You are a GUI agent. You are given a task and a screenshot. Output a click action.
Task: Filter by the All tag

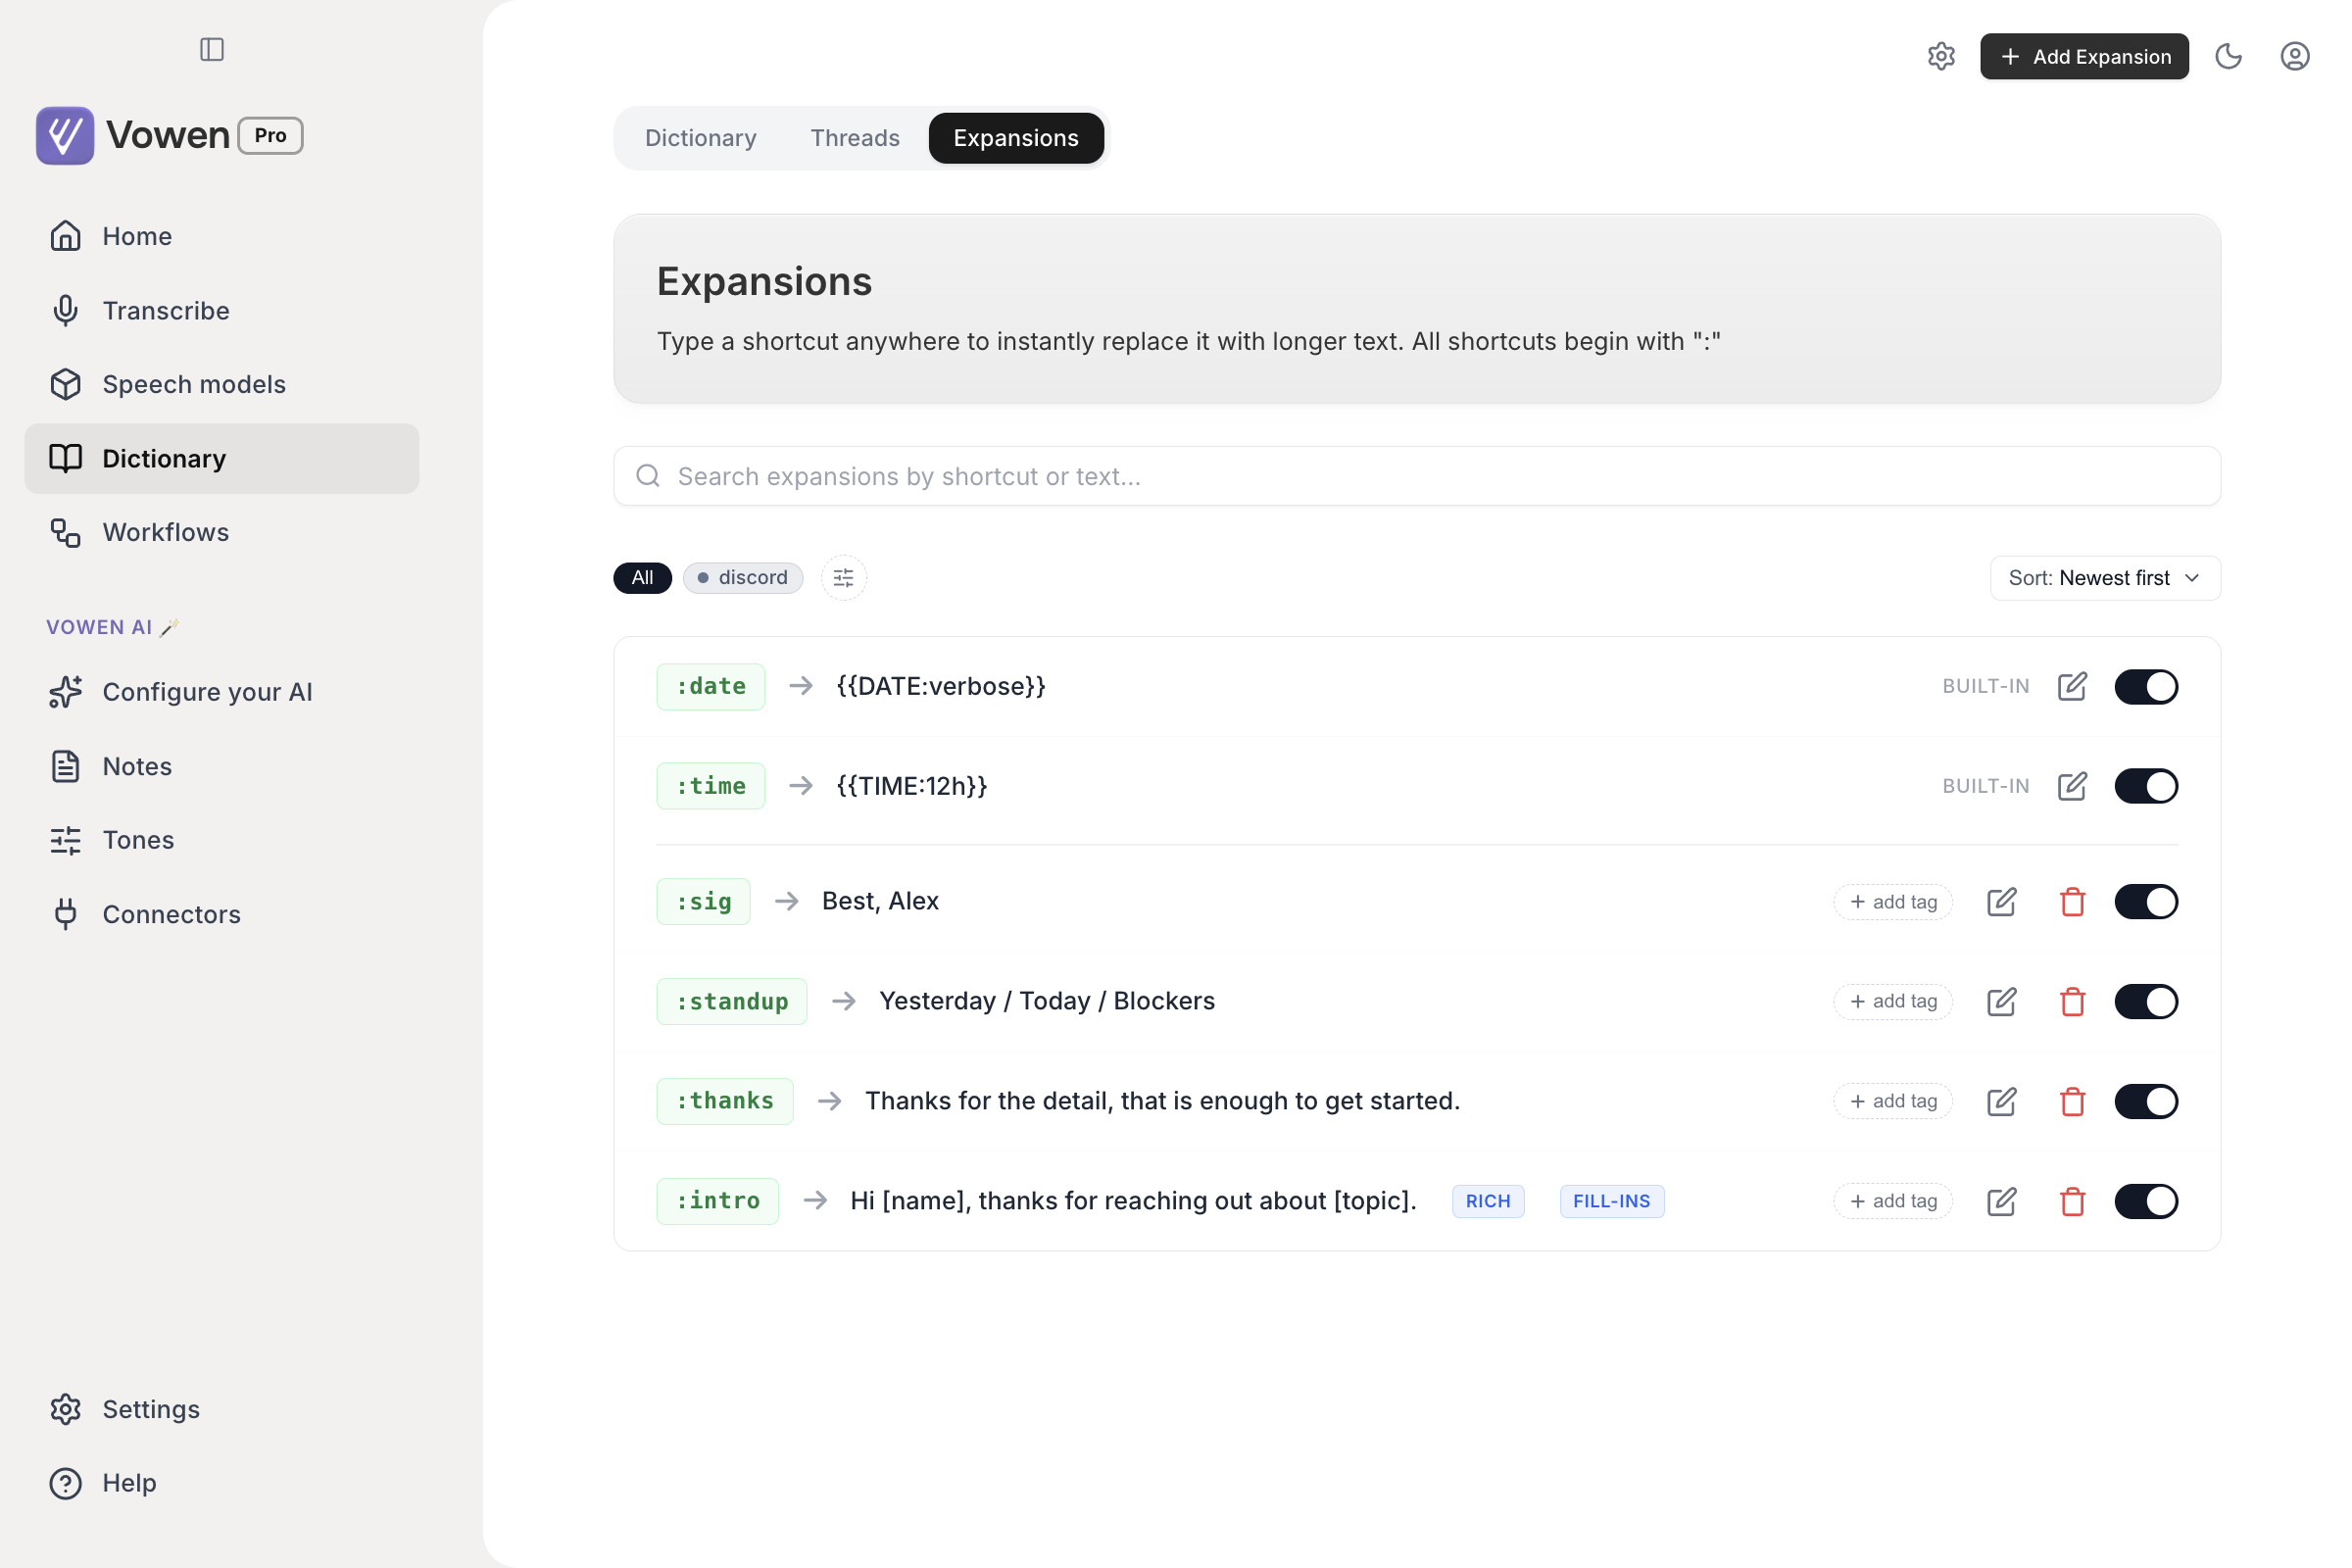642,578
